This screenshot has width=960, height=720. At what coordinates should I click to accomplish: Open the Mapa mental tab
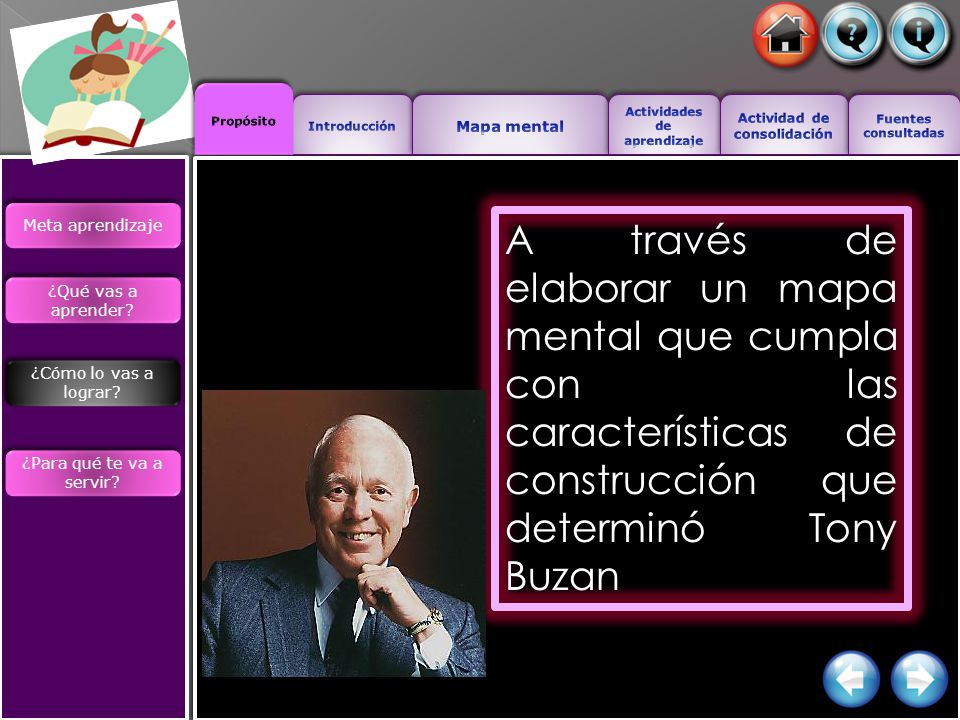pos(510,125)
